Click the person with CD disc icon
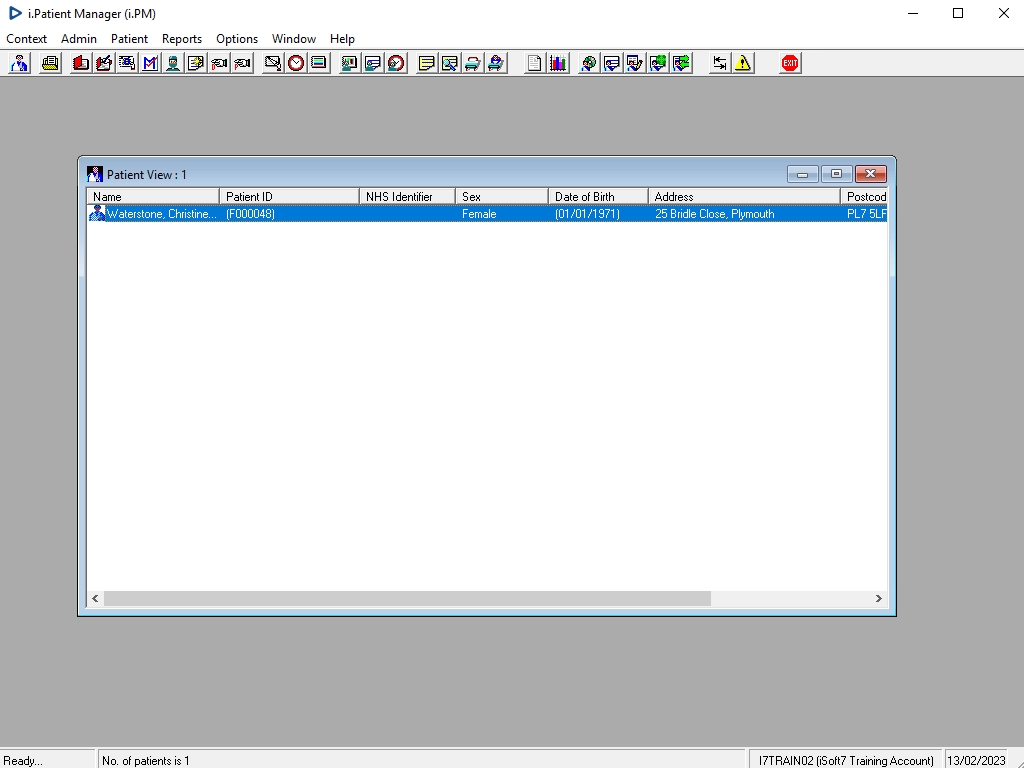This screenshot has width=1024, height=768. pos(588,63)
